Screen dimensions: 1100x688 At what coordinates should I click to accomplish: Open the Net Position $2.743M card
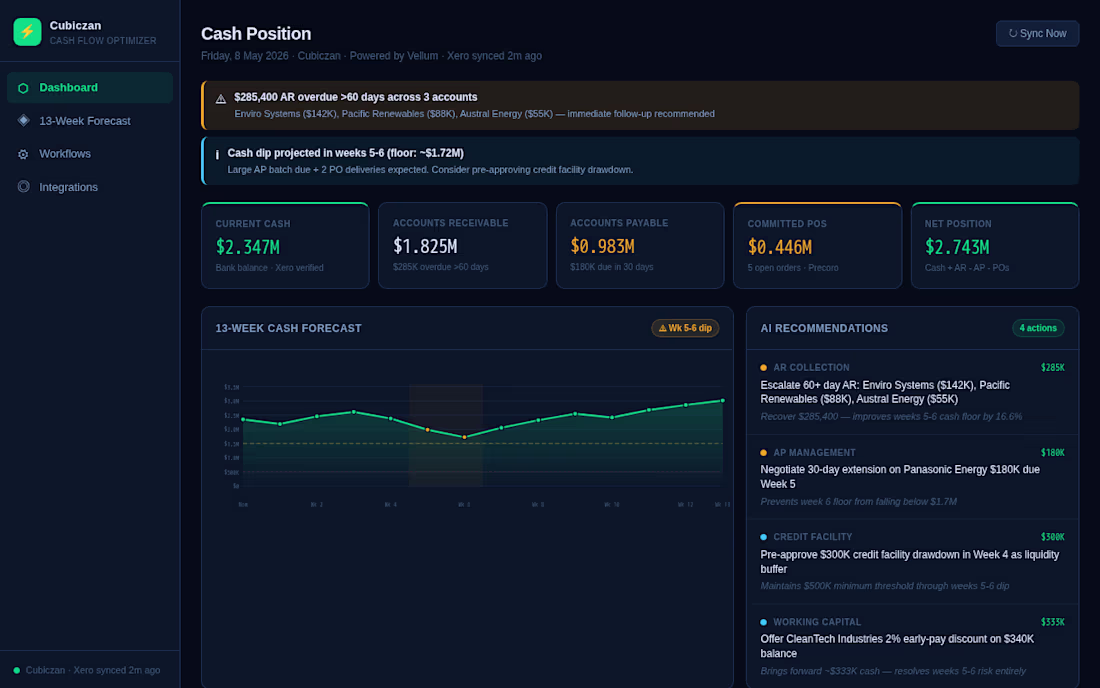(x=995, y=245)
